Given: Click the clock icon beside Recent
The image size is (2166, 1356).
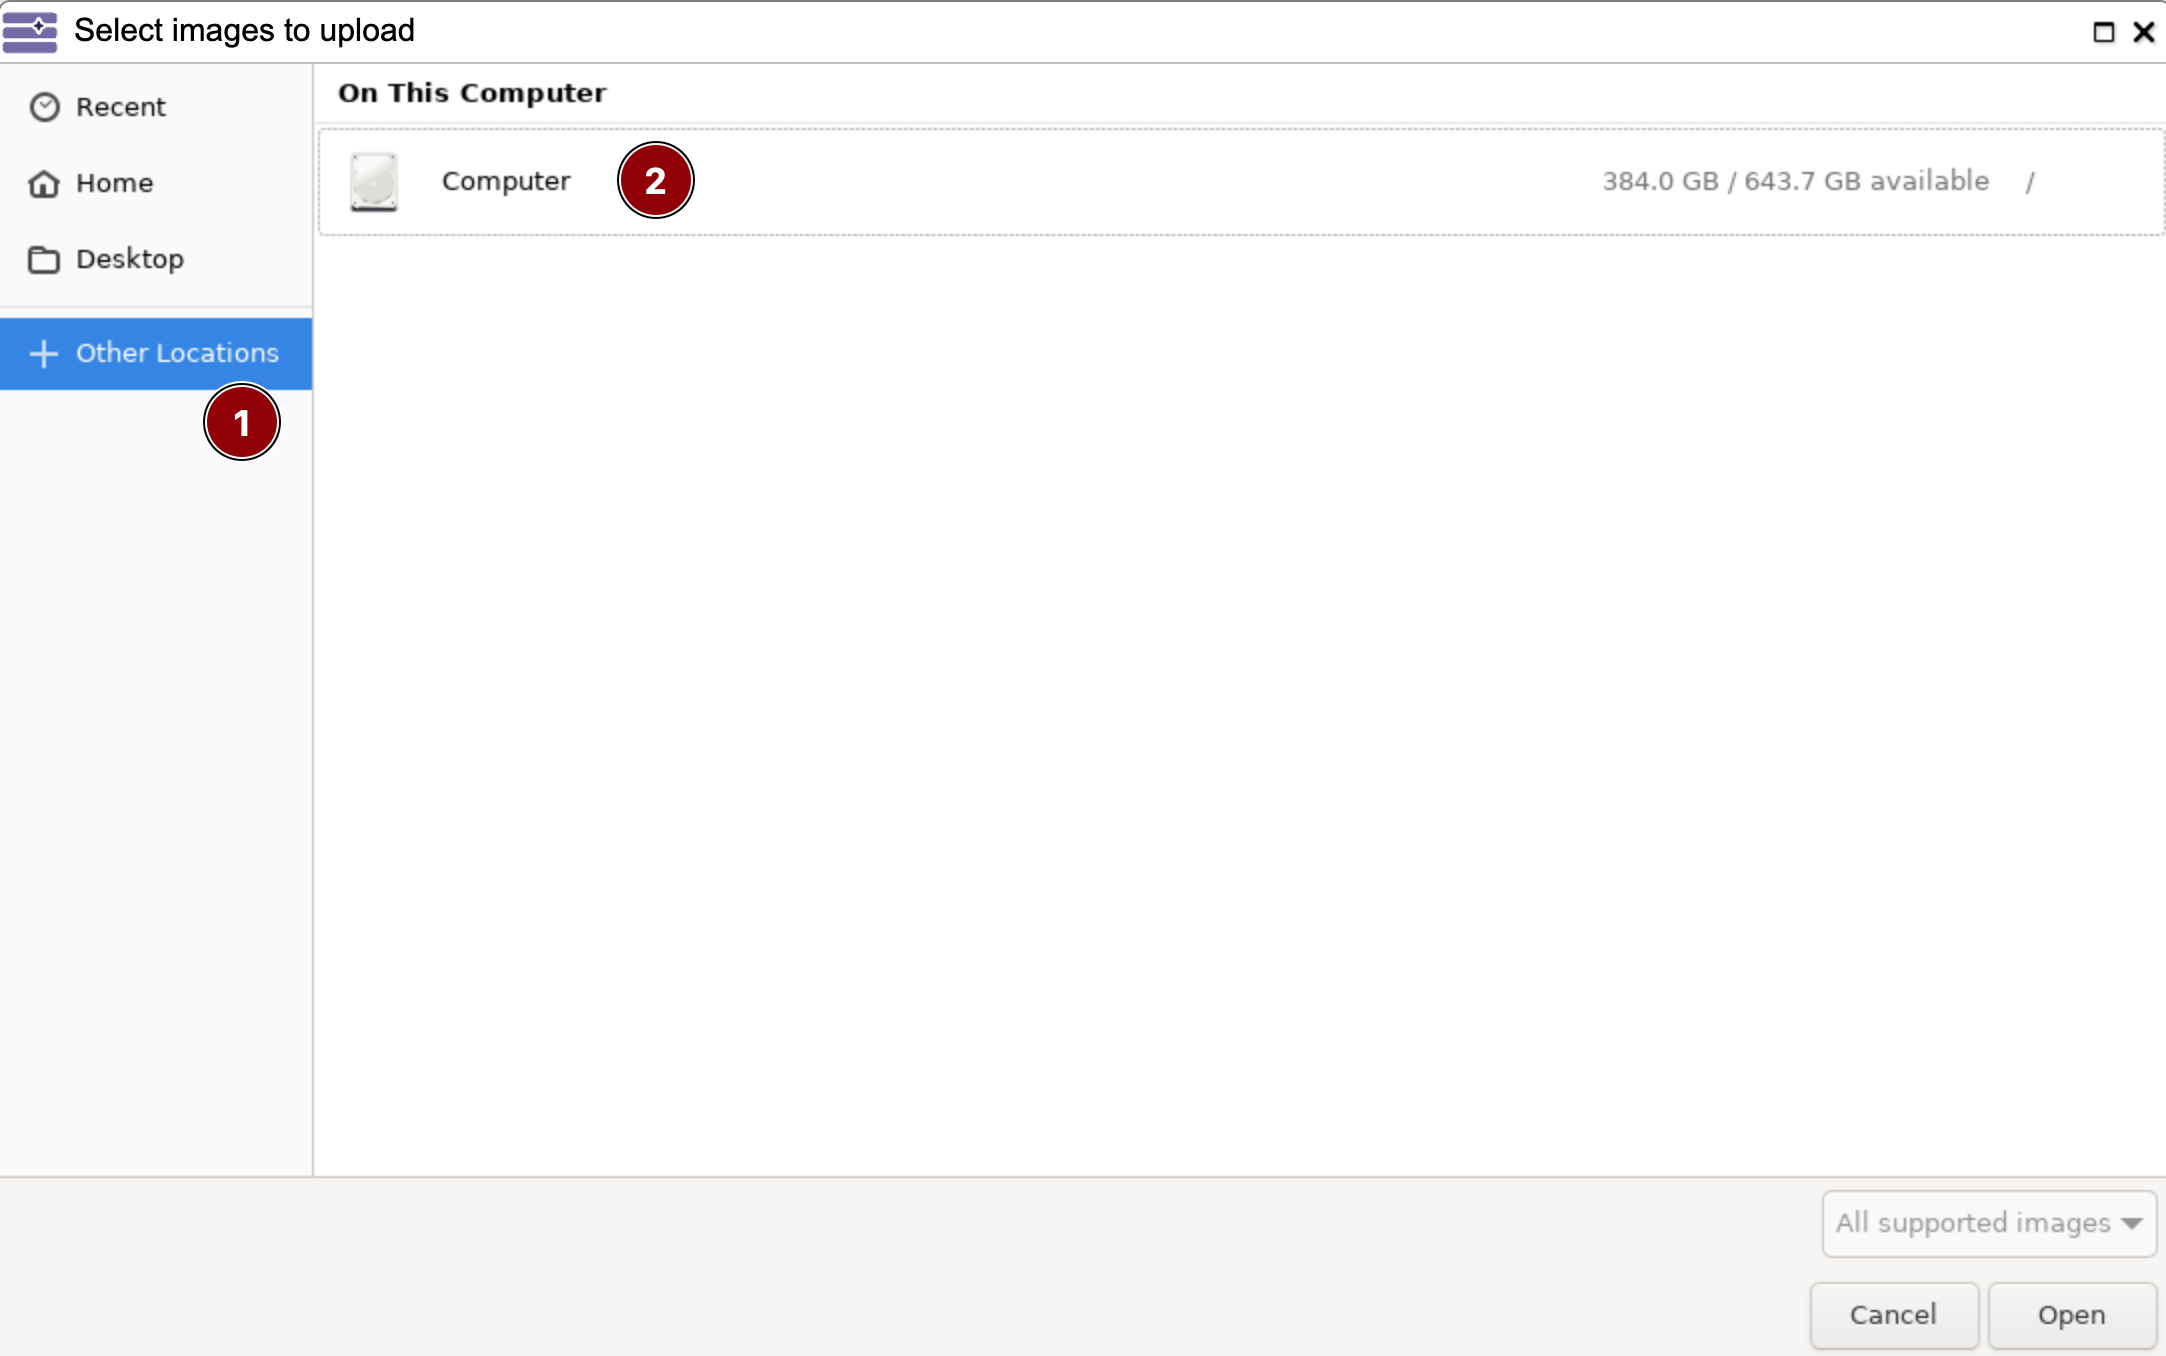Looking at the screenshot, I should pyautogui.click(x=44, y=107).
